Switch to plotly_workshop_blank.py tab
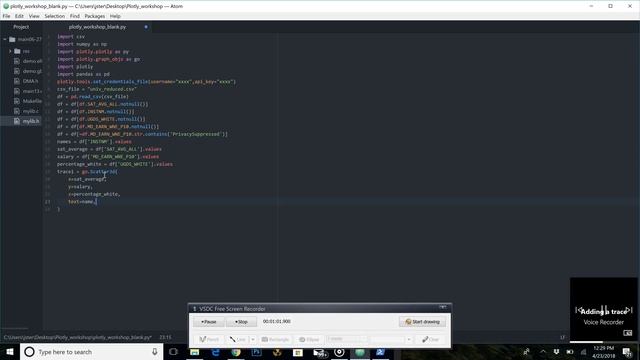Image resolution: width=640 pixels, height=360 pixels. tap(98, 27)
